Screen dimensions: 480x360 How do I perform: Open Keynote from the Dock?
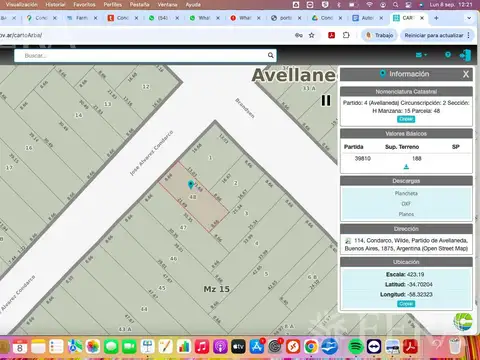(147, 347)
